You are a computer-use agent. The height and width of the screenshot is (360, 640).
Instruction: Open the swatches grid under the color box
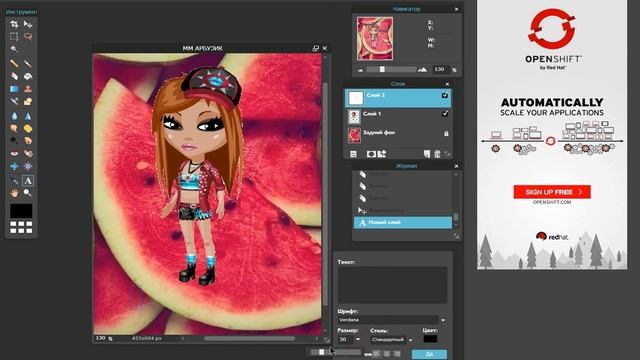pyautogui.click(x=21, y=227)
